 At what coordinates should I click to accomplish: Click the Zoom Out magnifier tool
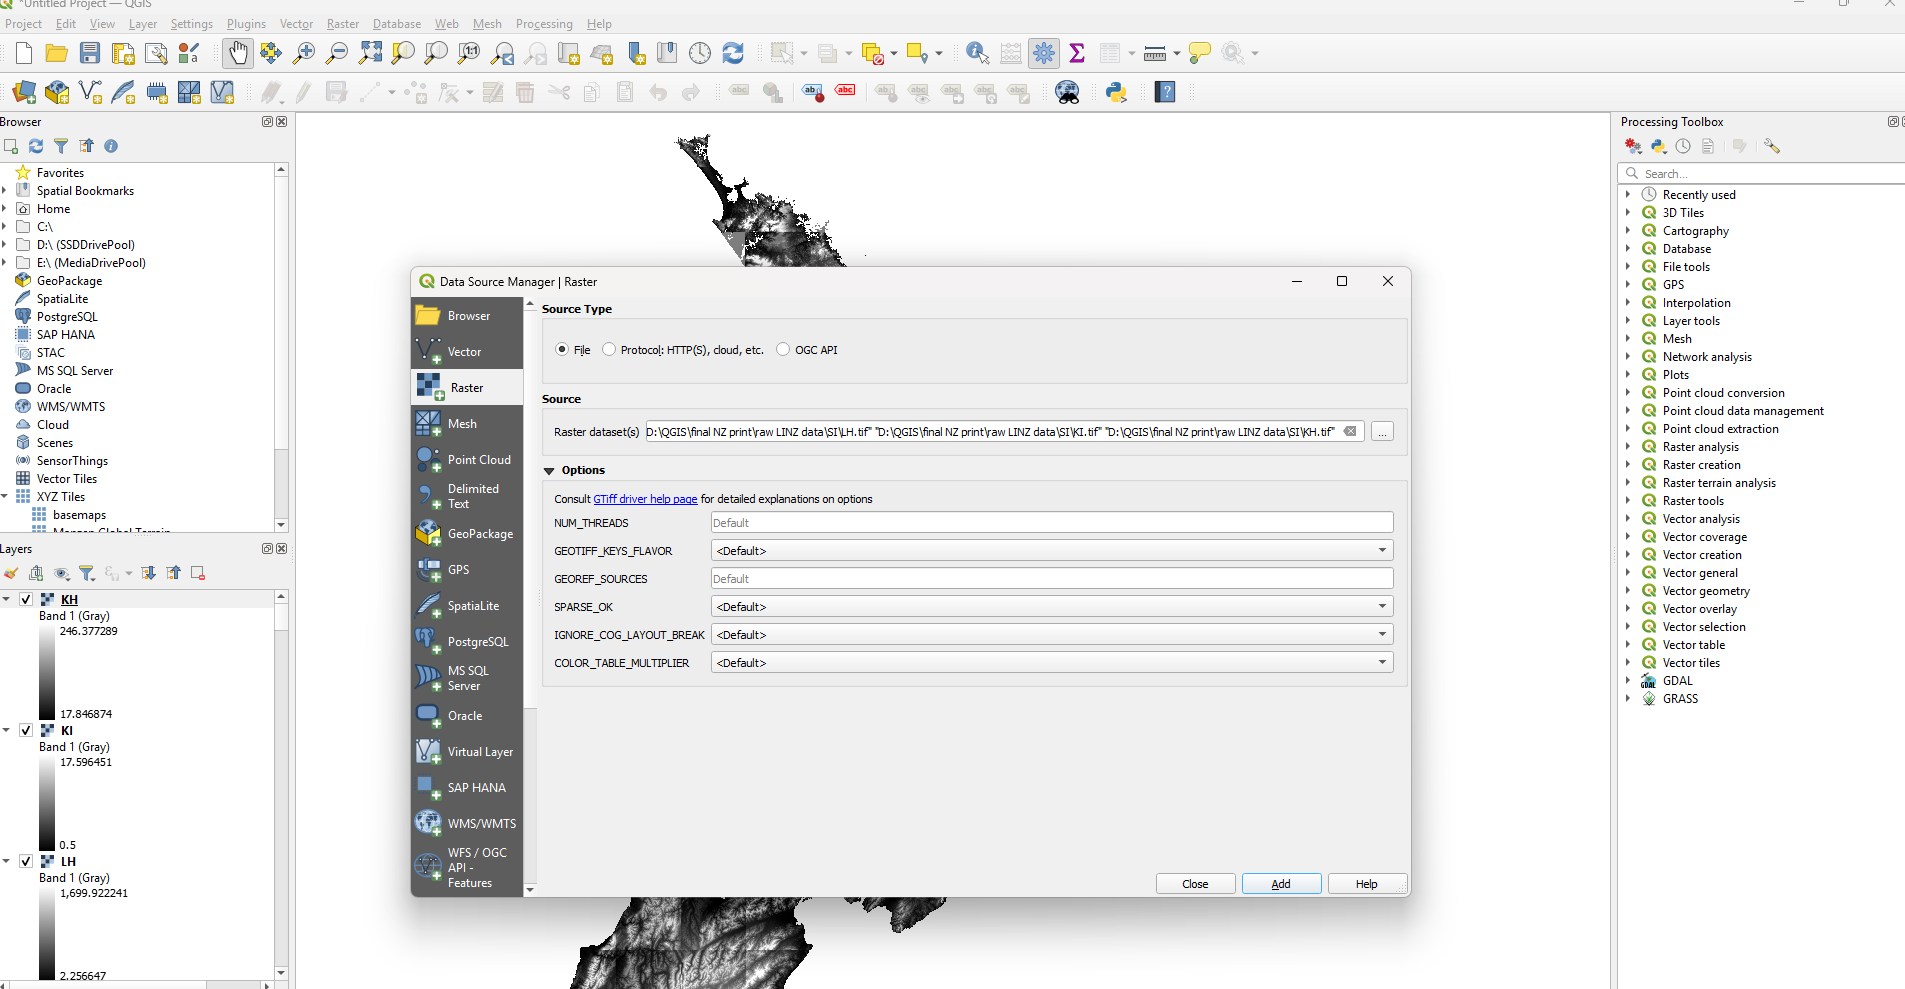[337, 53]
